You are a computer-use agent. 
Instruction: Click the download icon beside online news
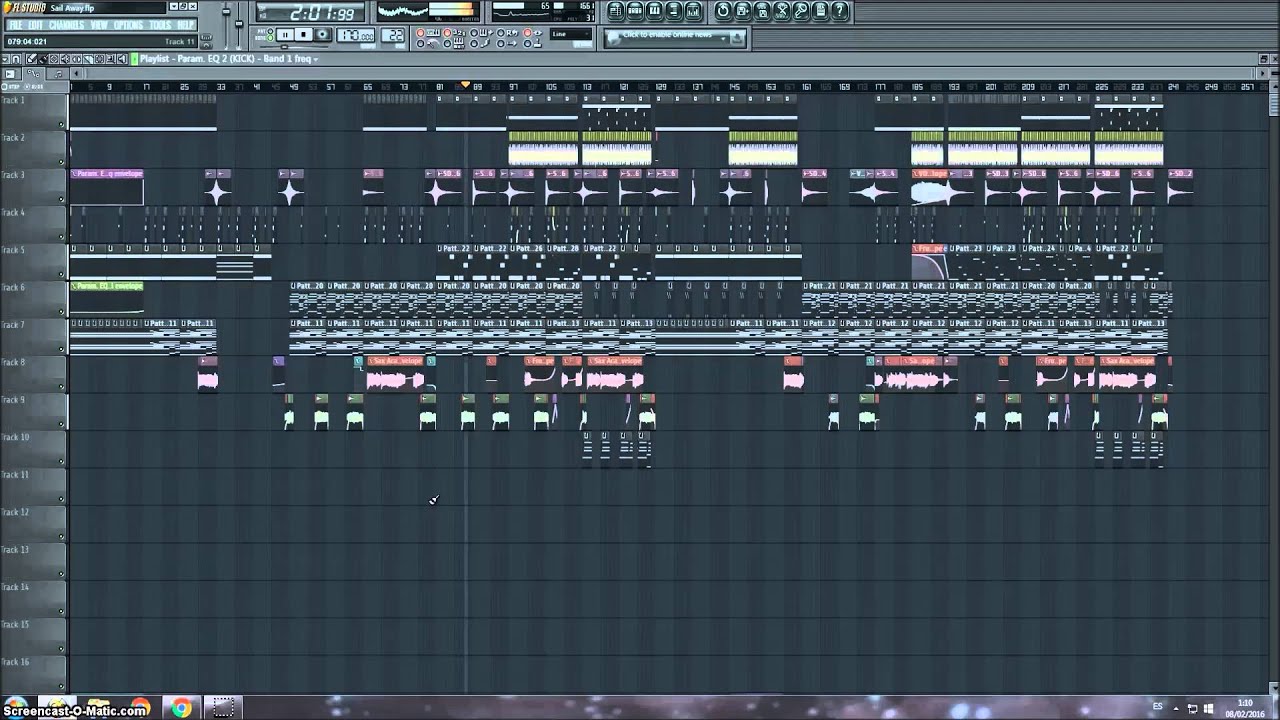737,38
